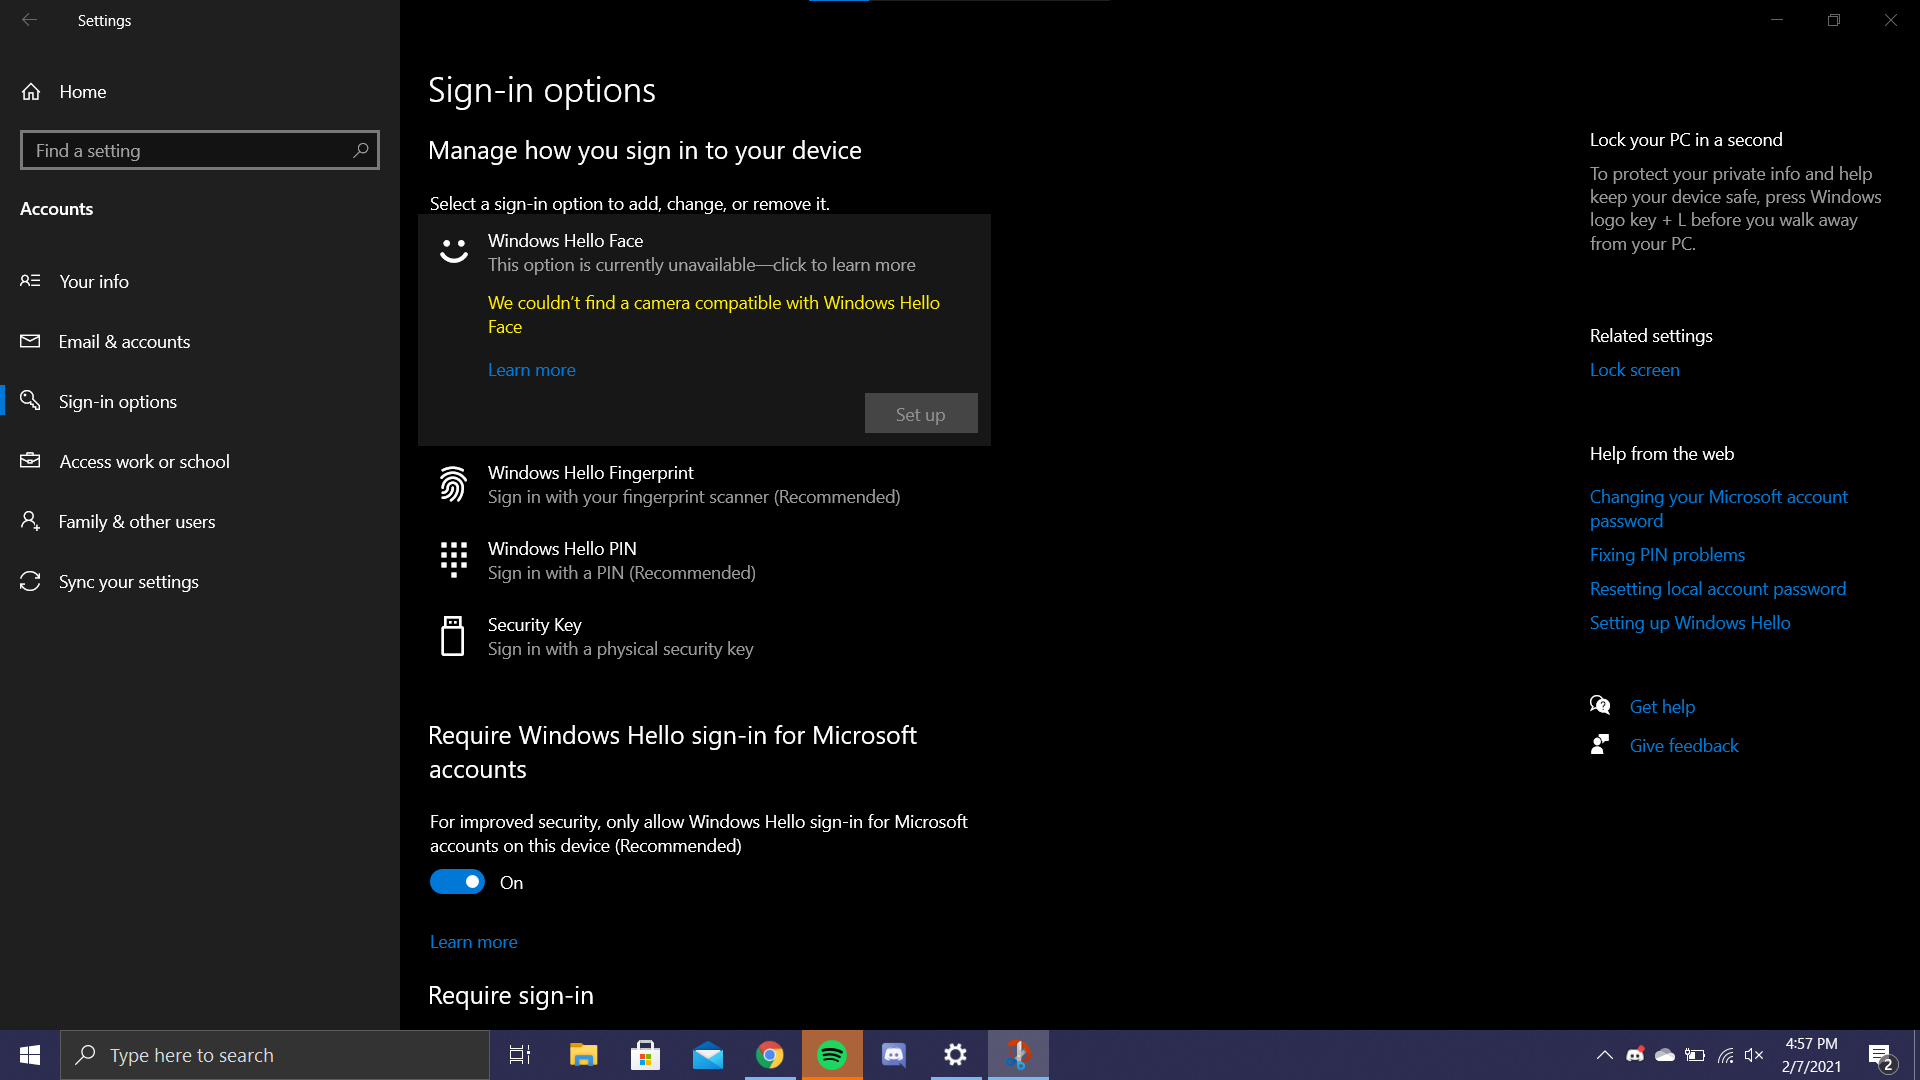Turn off Require Windows Hello sign-in toggle
The height and width of the screenshot is (1080, 1920).
(x=457, y=882)
